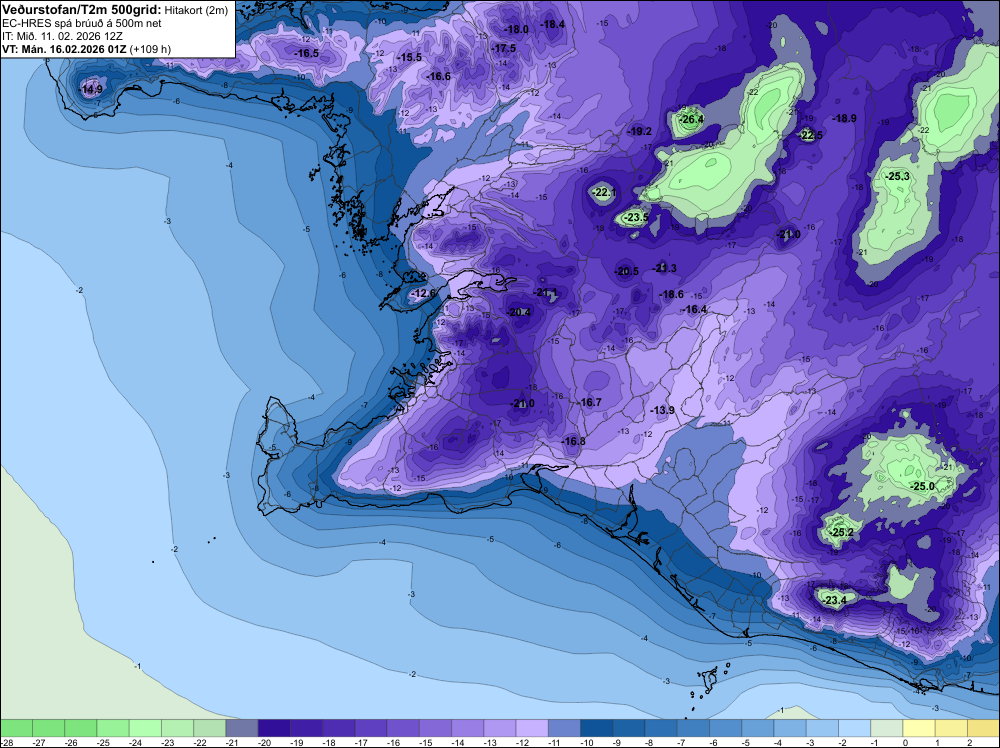Click the -15.5 temperature label
The image size is (1000, 748).
[x=410, y=57]
